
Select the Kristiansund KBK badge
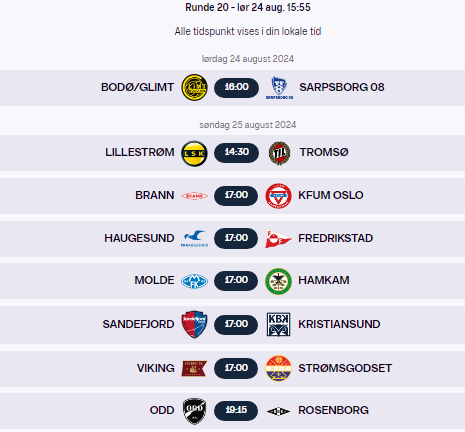pos(278,324)
